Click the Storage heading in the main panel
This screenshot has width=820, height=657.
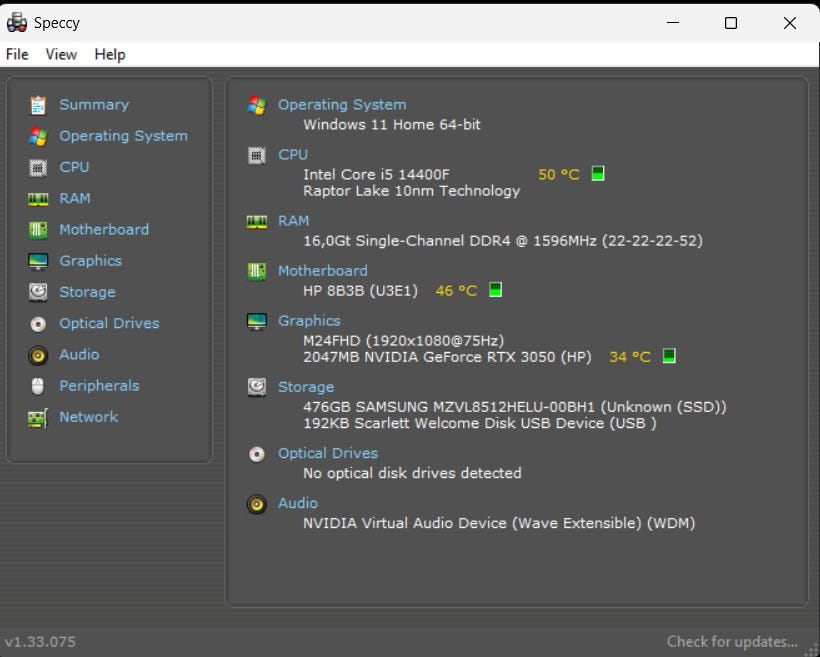306,386
